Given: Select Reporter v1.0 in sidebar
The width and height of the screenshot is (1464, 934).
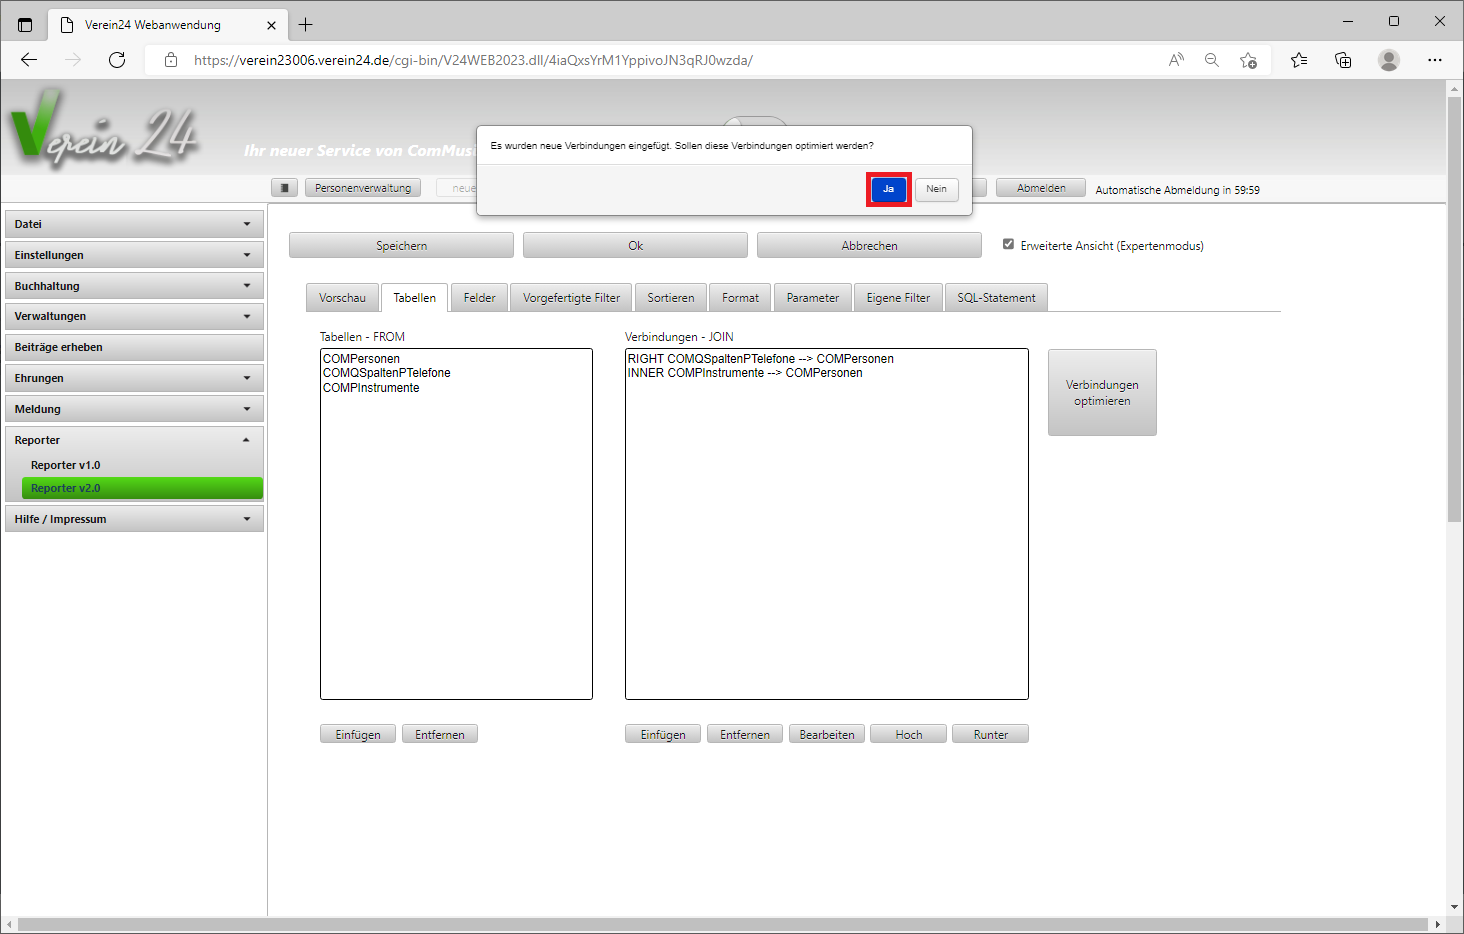Looking at the screenshot, I should [x=66, y=465].
